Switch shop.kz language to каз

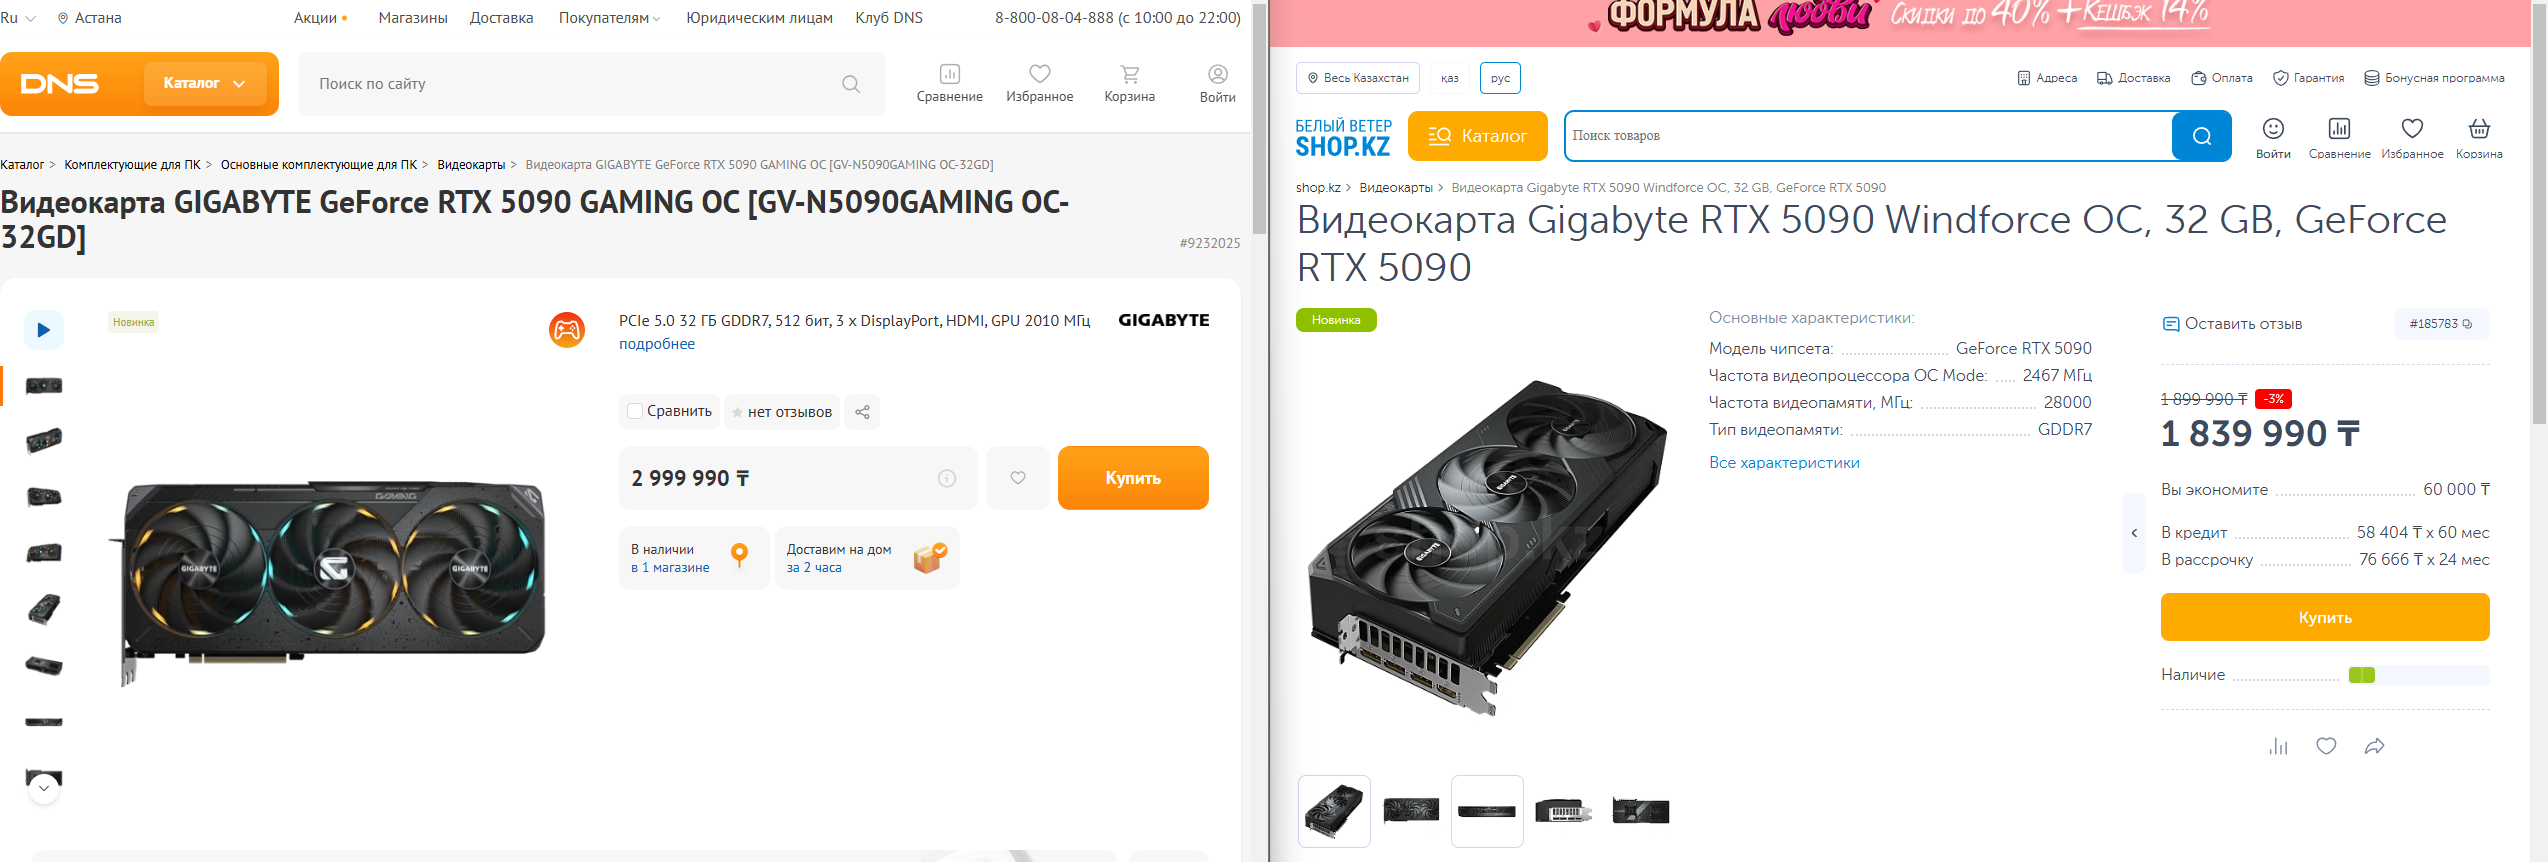(x=1449, y=78)
